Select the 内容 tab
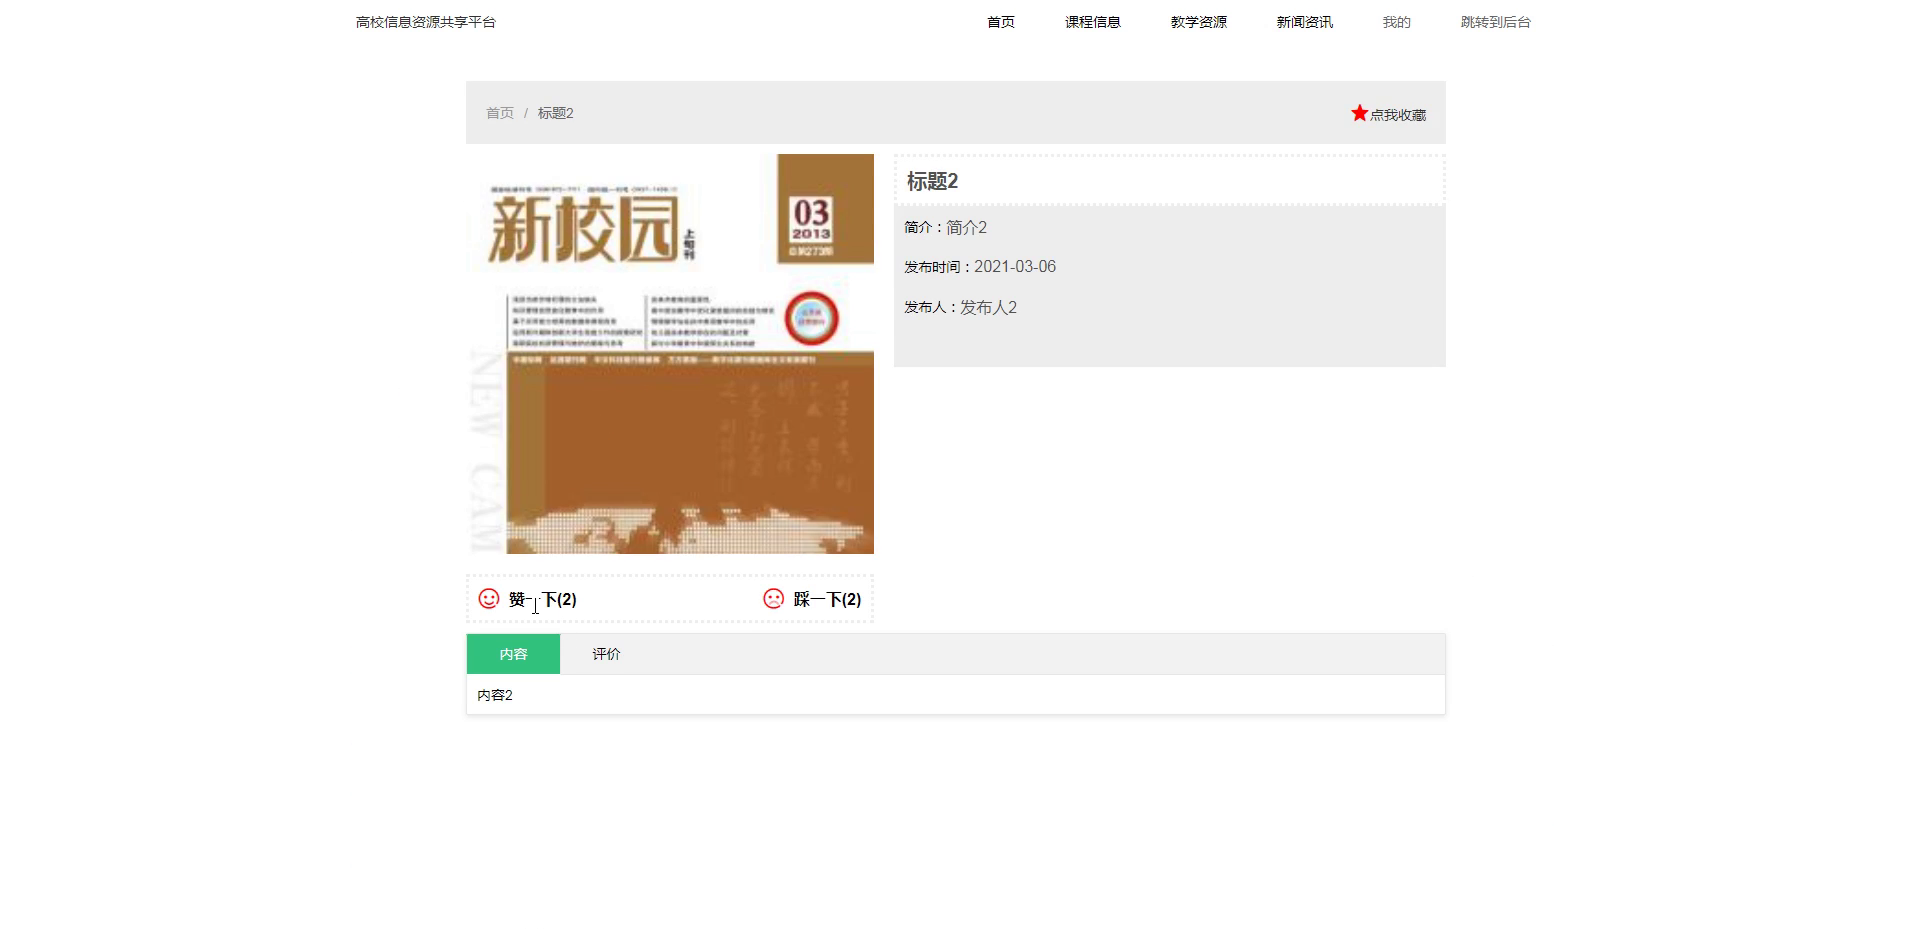This screenshot has height=934, width=1908. coord(513,654)
